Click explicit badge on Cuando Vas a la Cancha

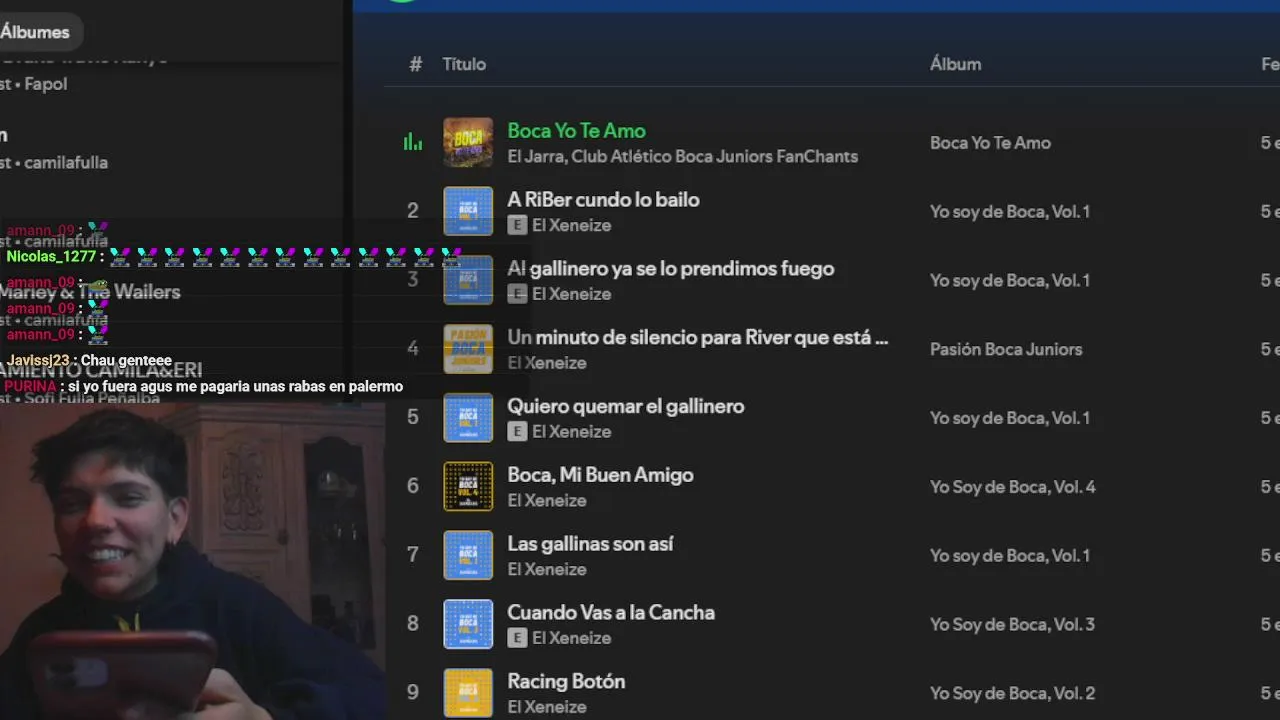(x=517, y=638)
